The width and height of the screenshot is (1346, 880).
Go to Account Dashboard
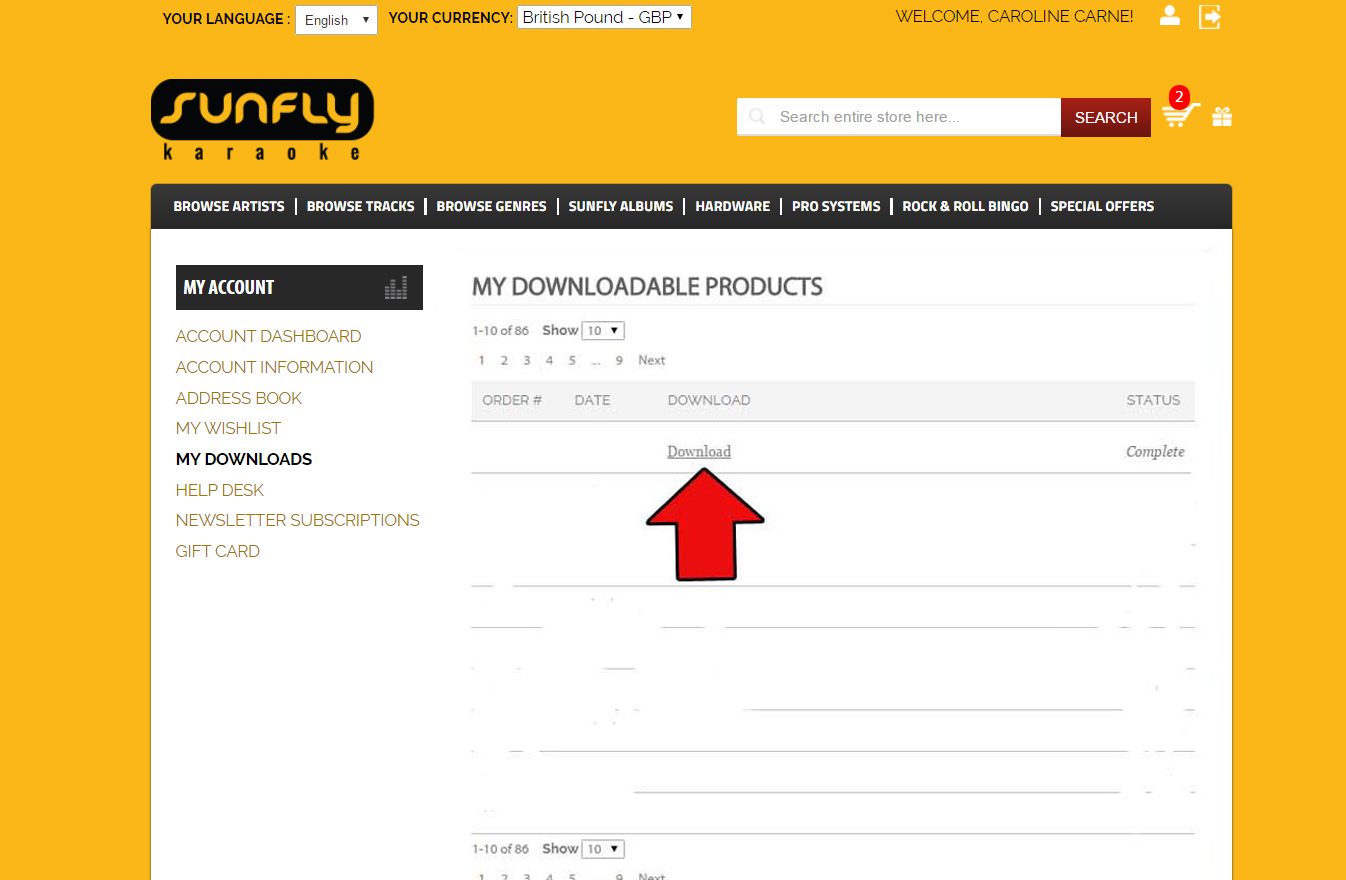(268, 336)
